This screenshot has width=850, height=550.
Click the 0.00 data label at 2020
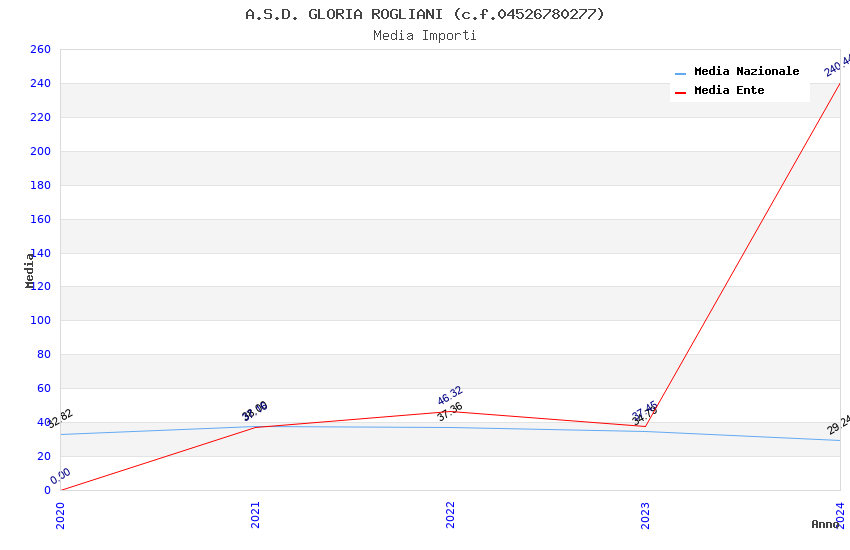[x=60, y=476]
